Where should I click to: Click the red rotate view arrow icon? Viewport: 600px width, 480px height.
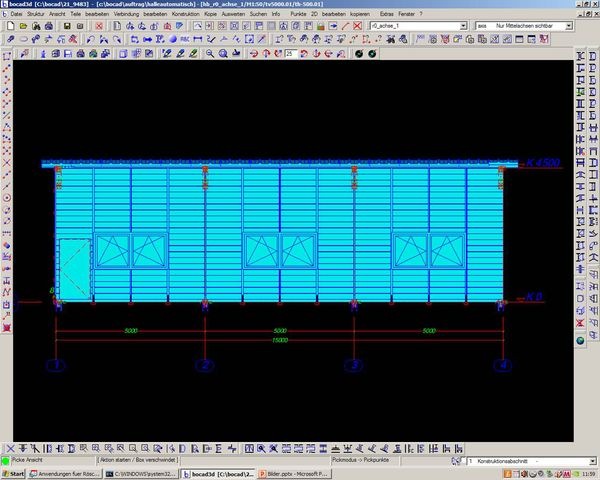click(x=253, y=53)
